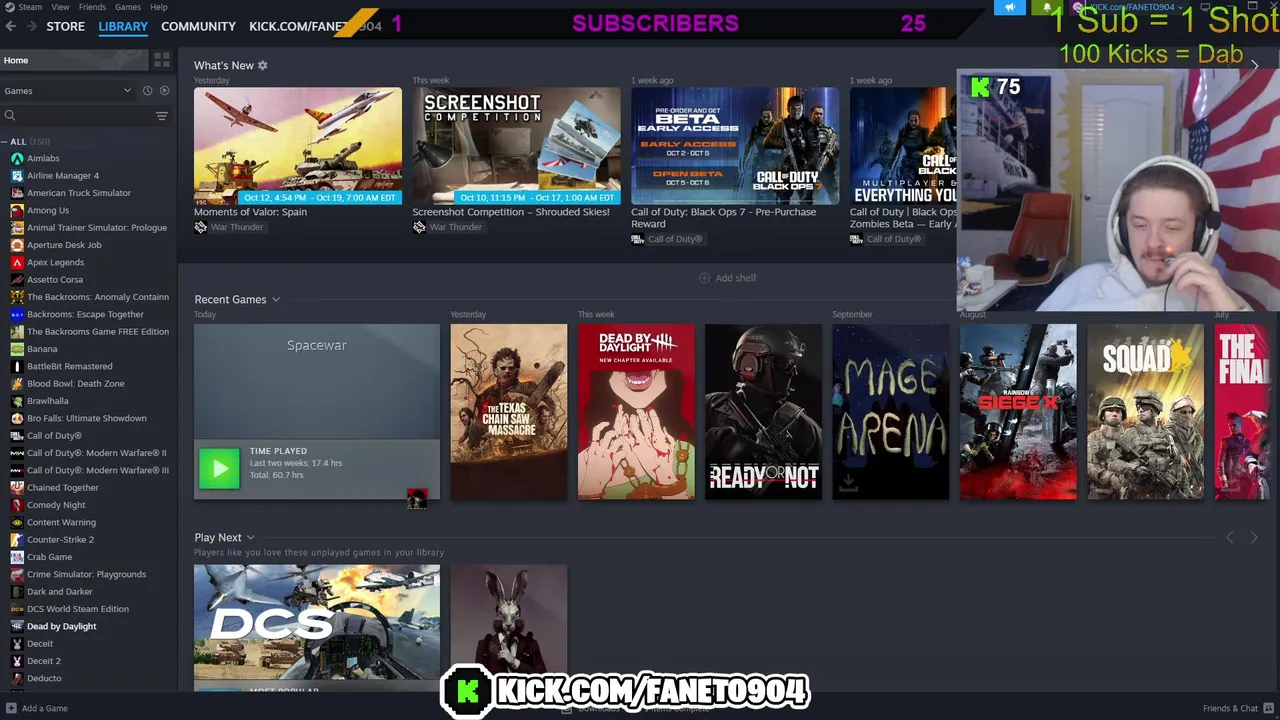1280x720 pixels.
Task: Switch library to grid collections view
Action: pos(162,60)
